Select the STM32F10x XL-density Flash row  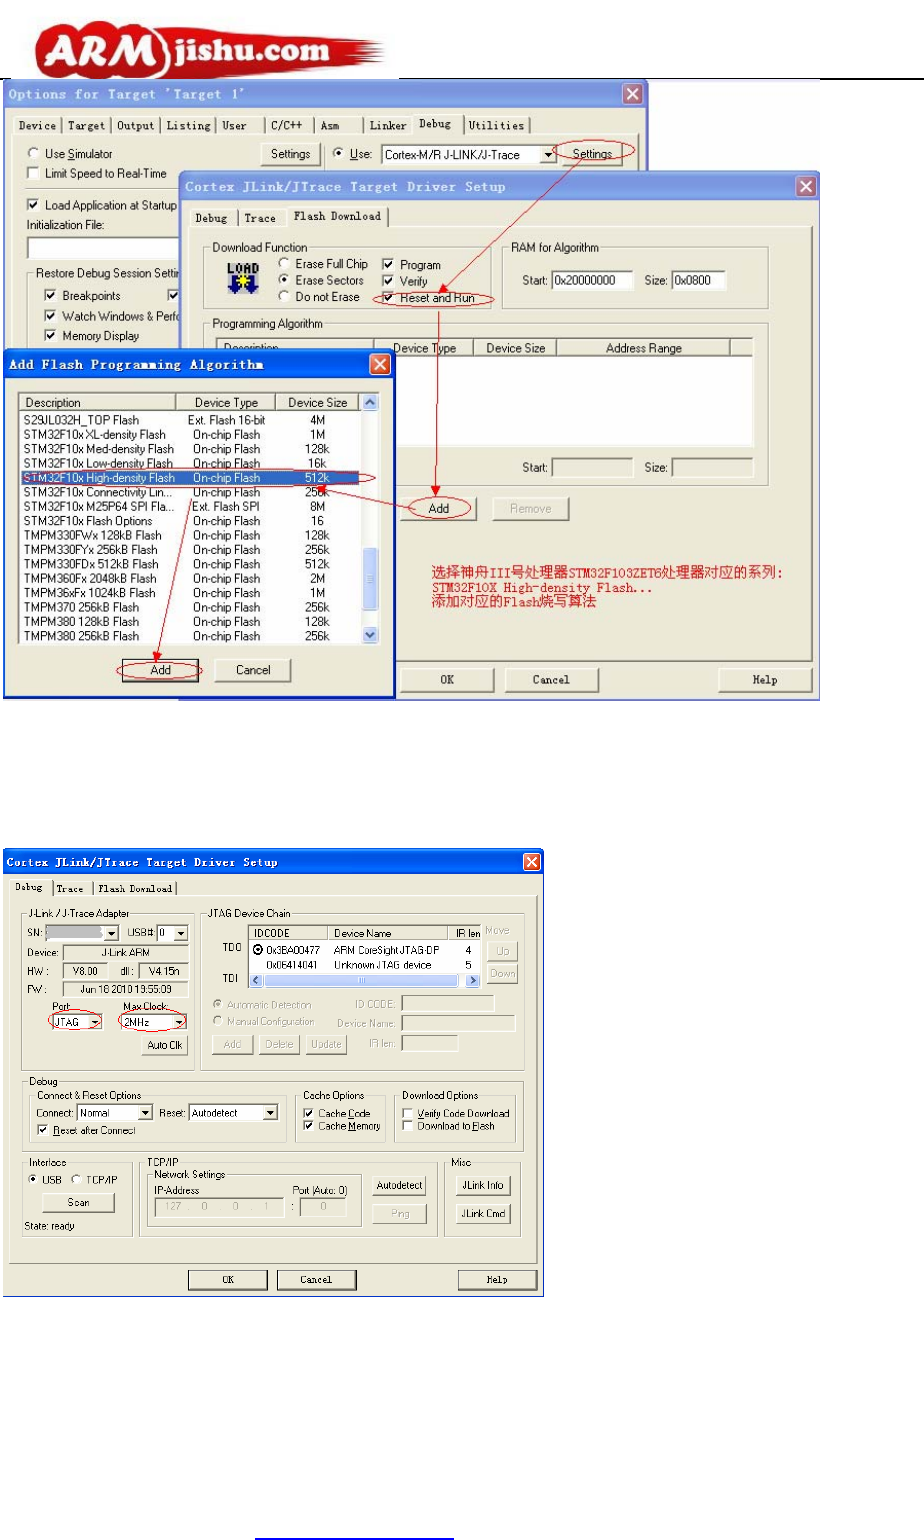(x=190, y=435)
